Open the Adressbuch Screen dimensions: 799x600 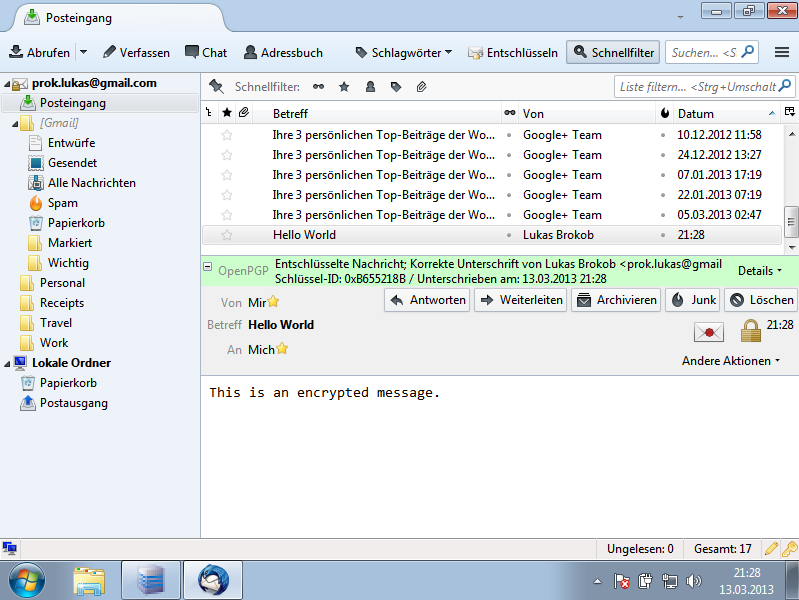[x=283, y=53]
